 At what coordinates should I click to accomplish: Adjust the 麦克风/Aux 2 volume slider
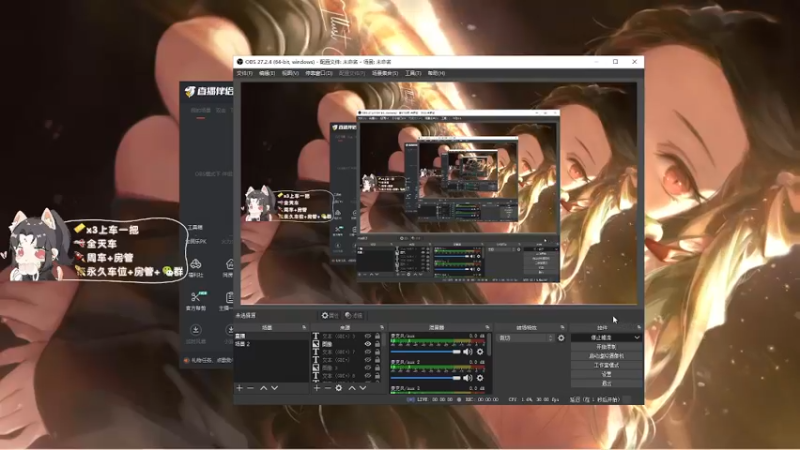[x=426, y=378]
